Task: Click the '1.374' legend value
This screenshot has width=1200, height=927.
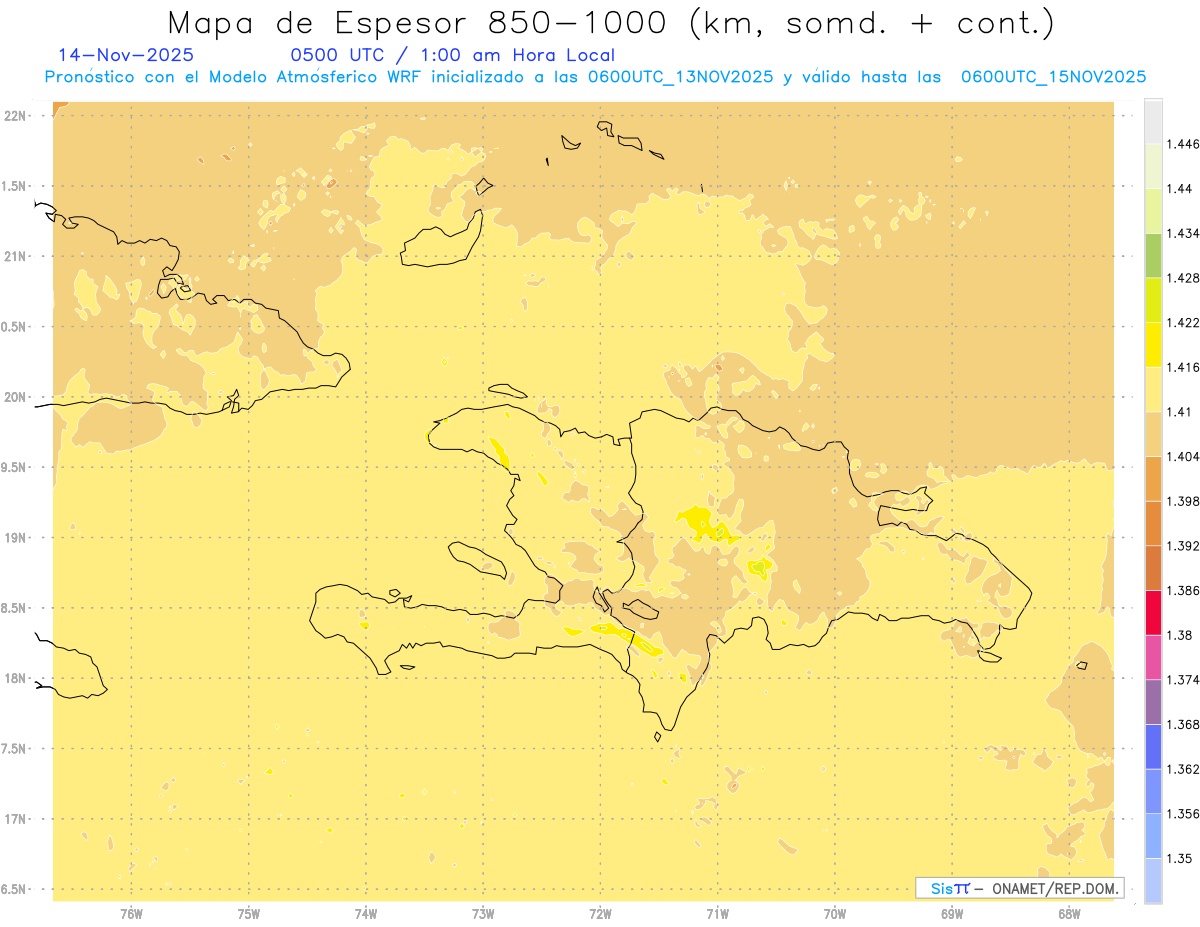Action: tap(1183, 680)
